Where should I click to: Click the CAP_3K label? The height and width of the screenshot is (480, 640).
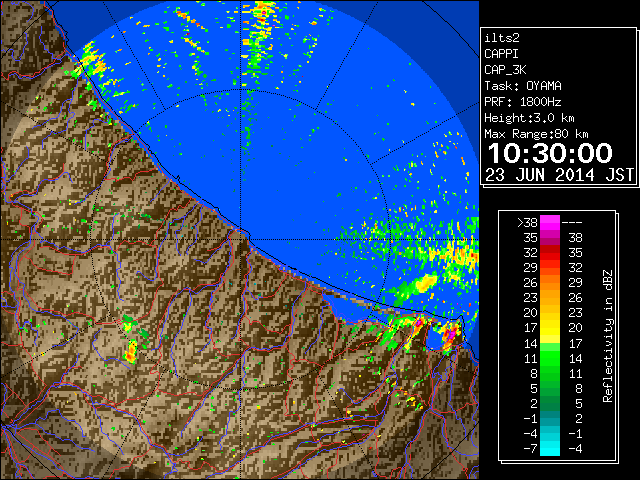505,70
